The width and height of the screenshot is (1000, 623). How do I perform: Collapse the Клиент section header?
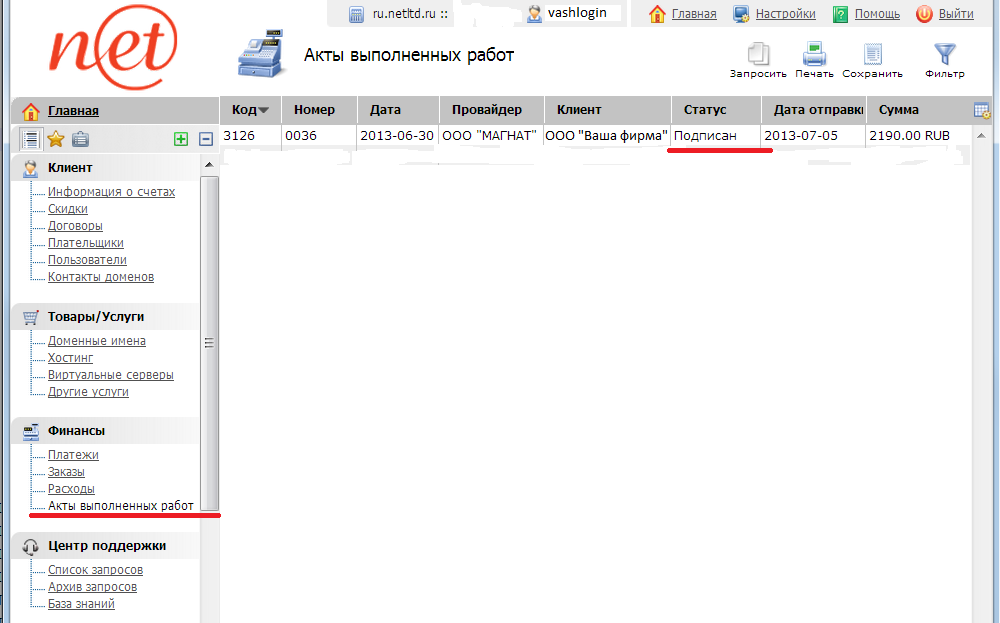(70, 168)
